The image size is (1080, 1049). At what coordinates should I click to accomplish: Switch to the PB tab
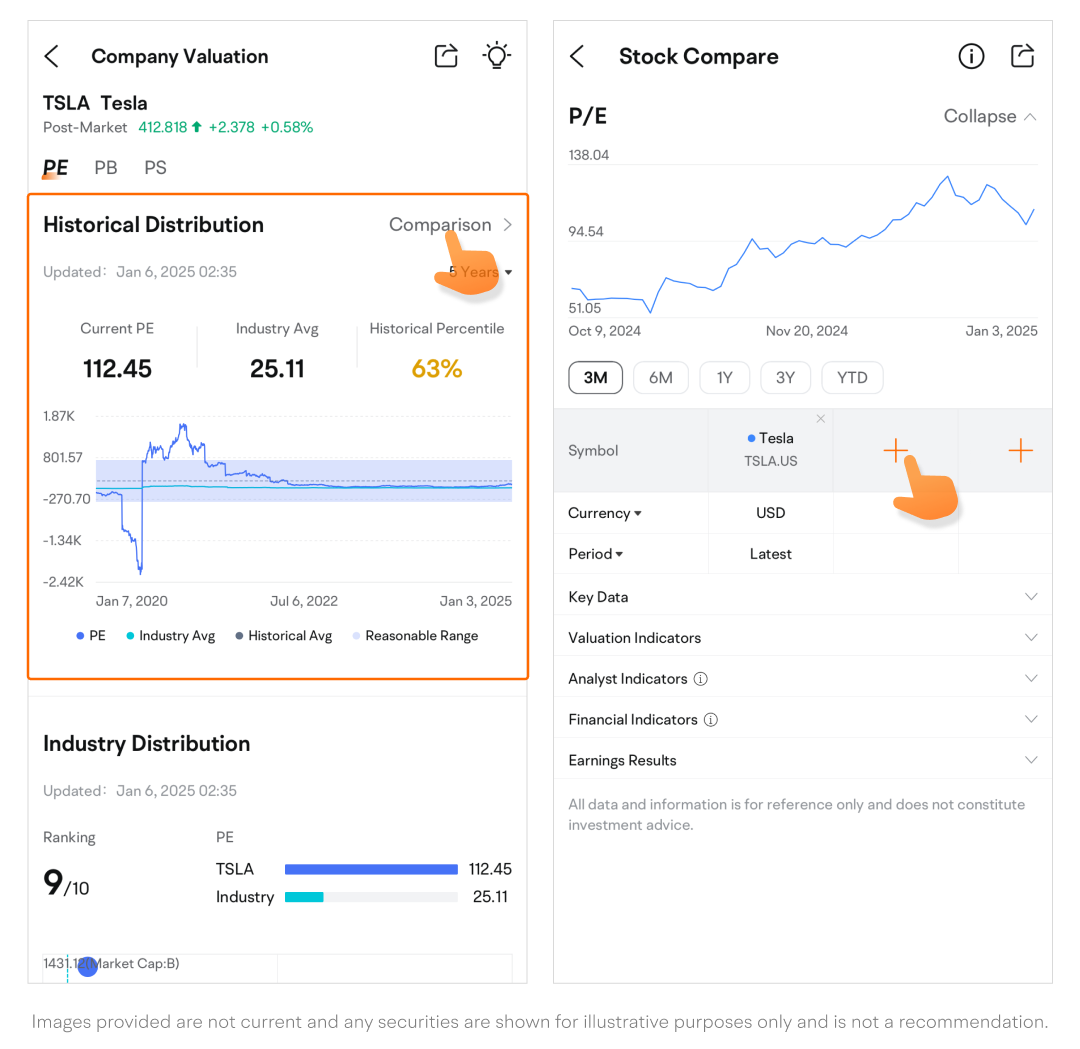[106, 168]
